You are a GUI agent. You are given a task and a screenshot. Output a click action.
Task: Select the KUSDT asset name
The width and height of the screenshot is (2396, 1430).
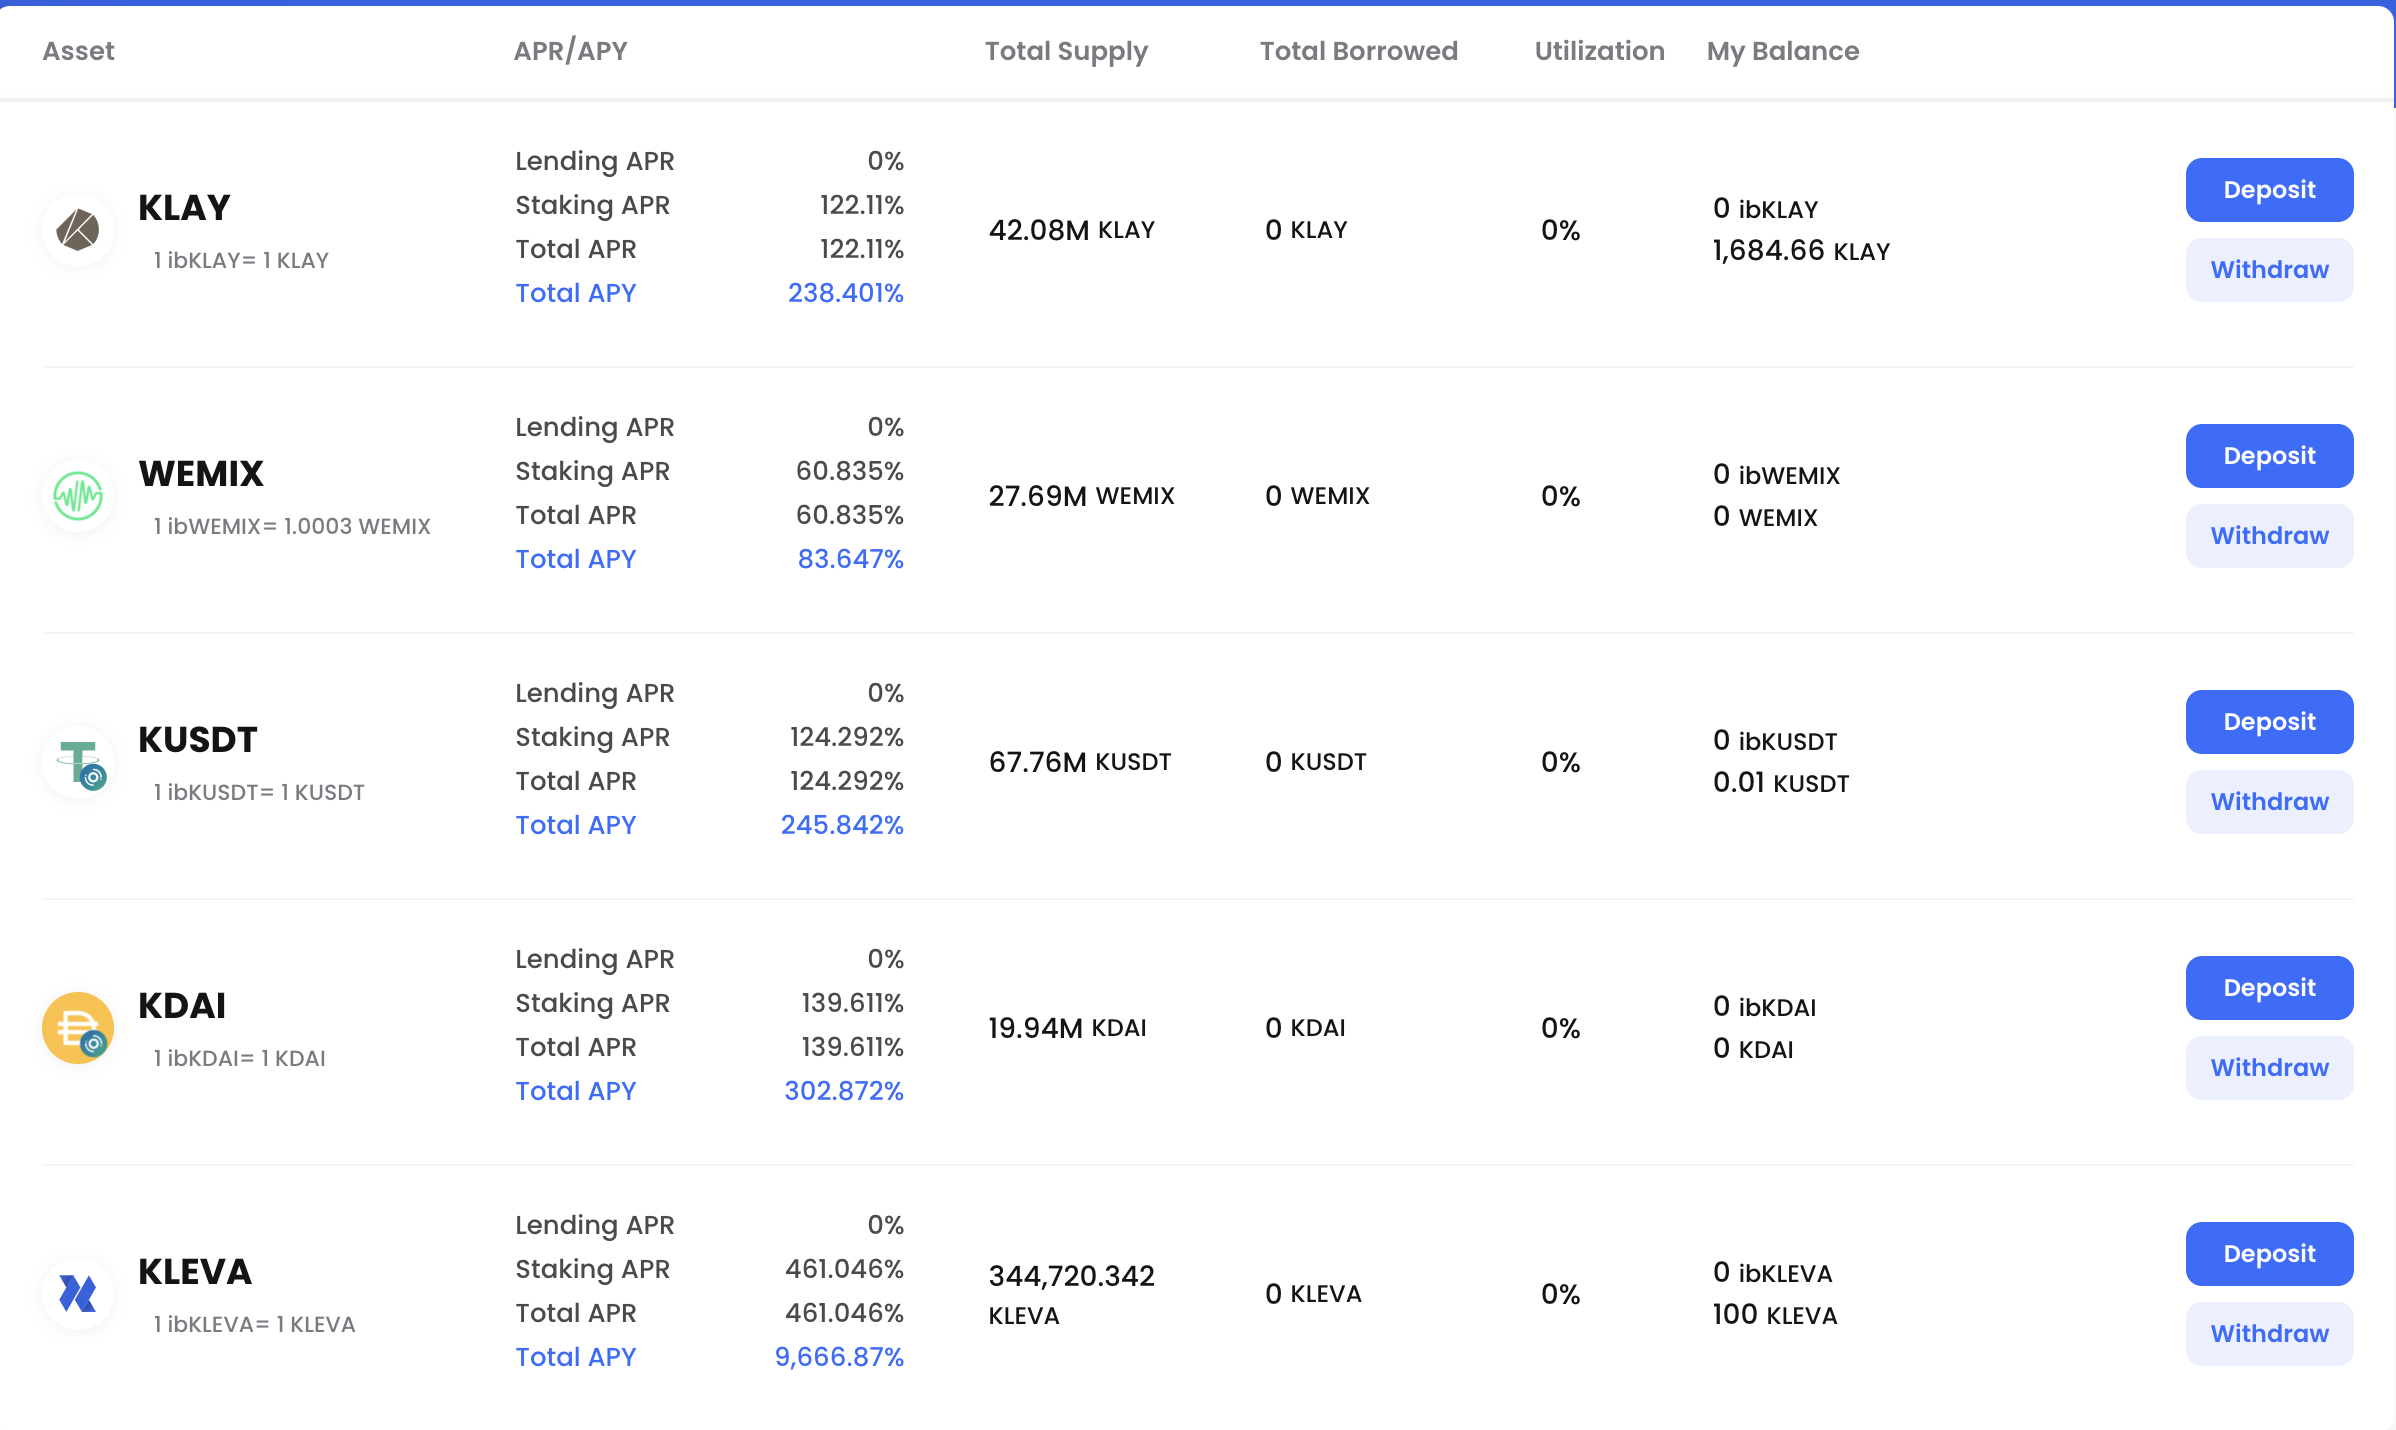pyautogui.click(x=198, y=740)
